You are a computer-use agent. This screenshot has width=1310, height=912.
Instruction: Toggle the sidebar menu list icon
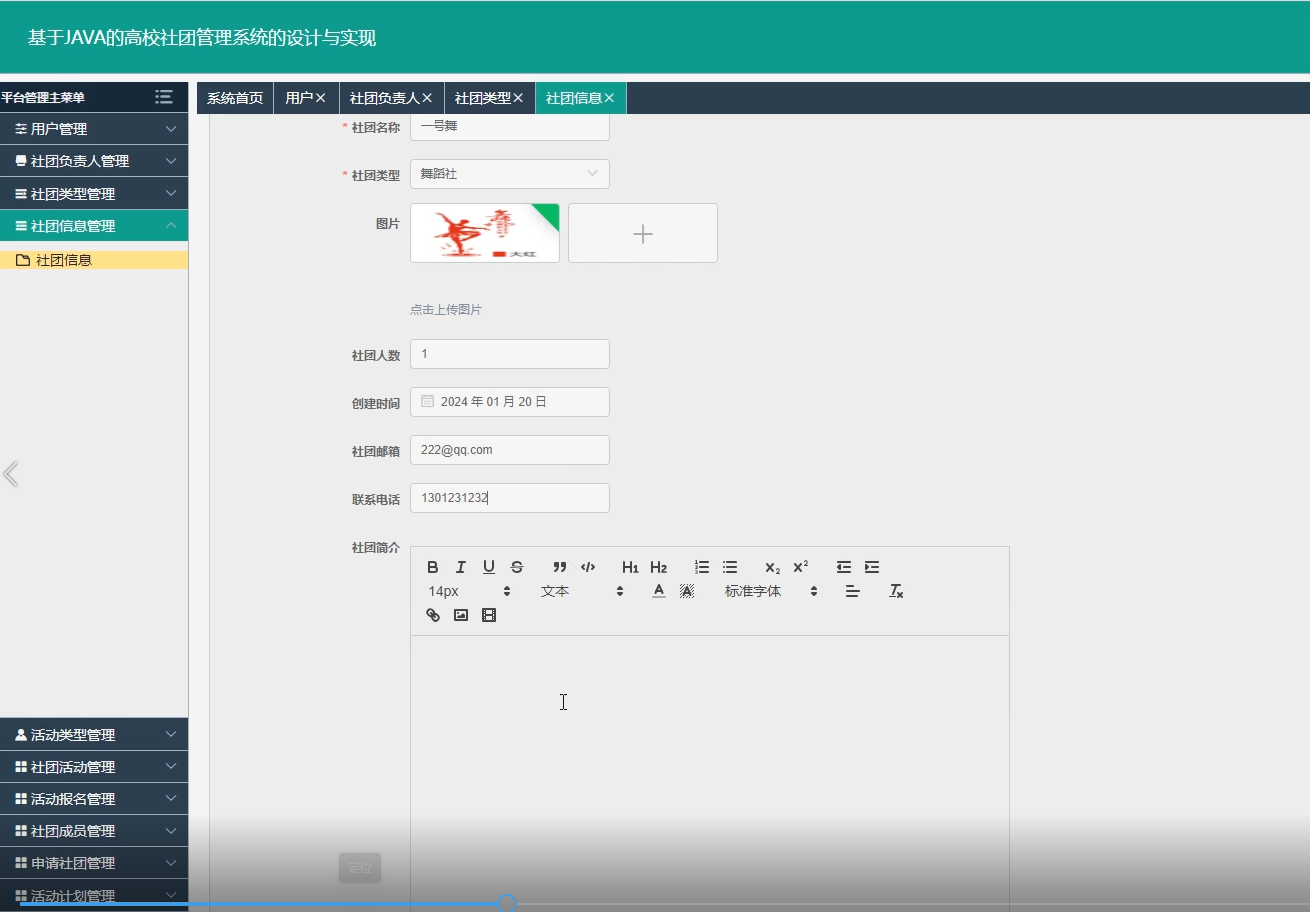164,97
